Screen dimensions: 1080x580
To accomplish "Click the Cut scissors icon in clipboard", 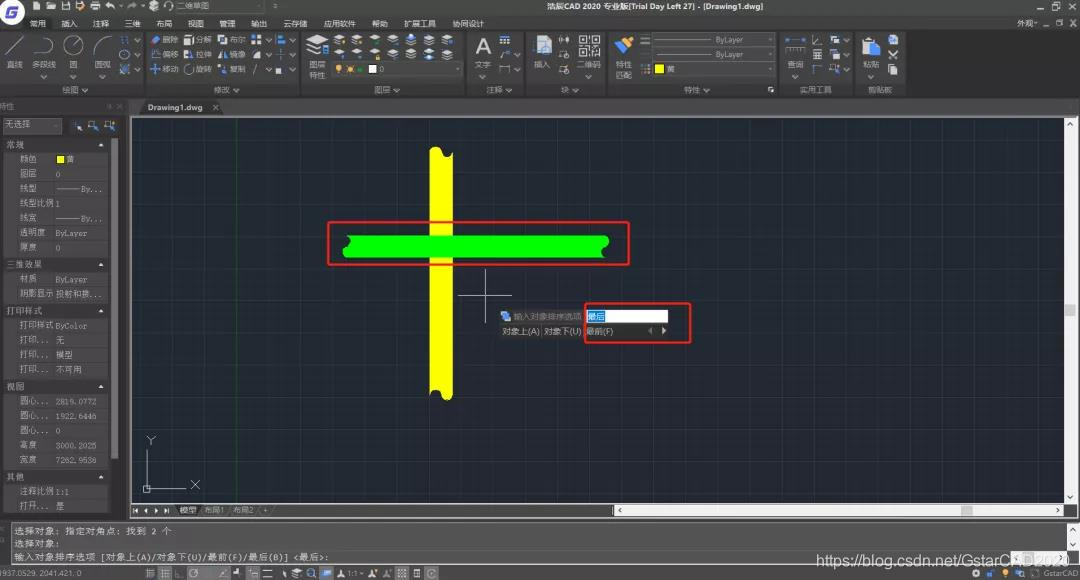I will [893, 54].
